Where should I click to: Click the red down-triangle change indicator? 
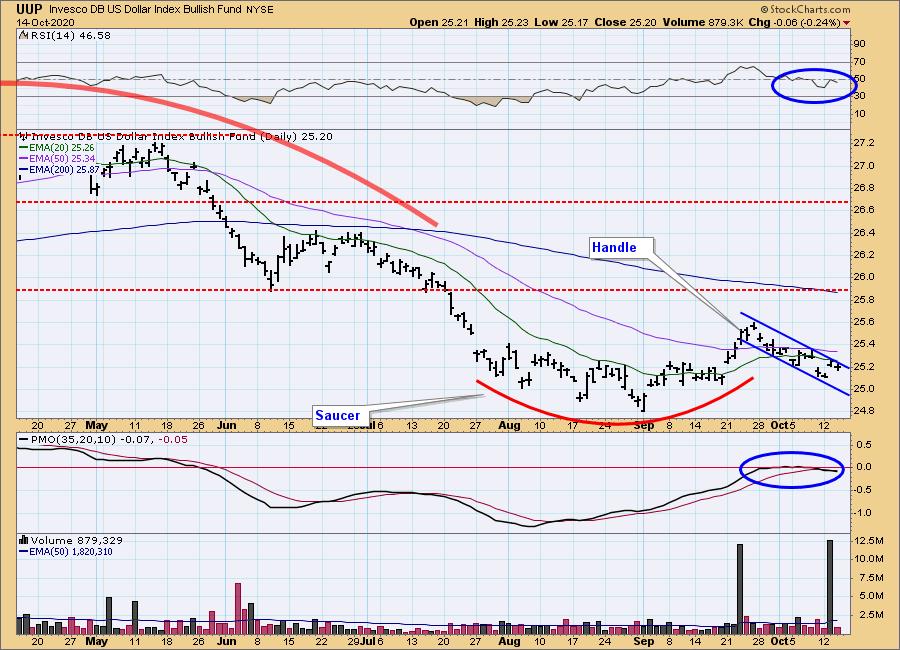coord(847,23)
